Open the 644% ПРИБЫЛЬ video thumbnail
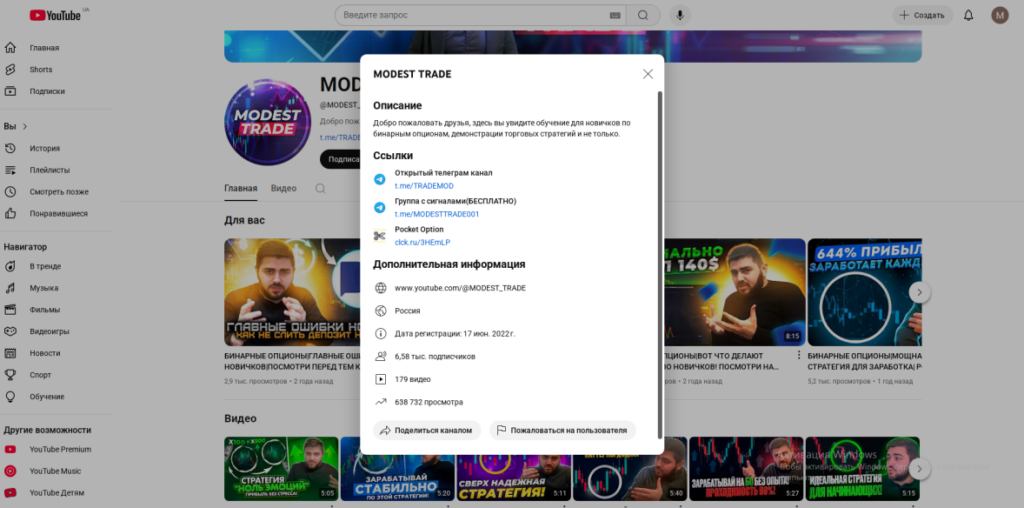Image resolution: width=1024 pixels, height=508 pixels. (865, 292)
